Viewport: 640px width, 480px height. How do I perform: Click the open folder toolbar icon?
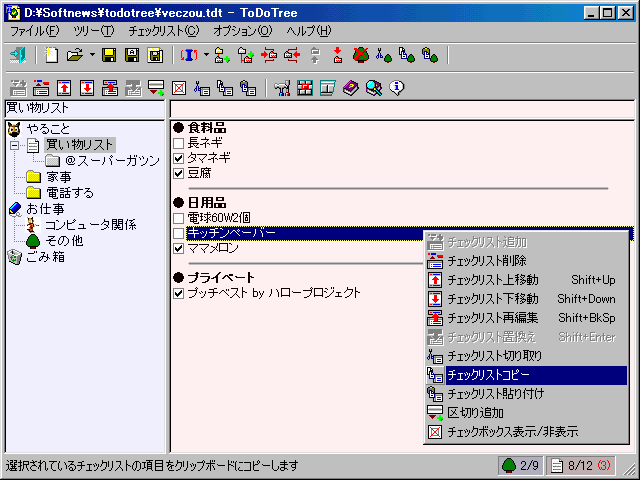click(x=75, y=55)
